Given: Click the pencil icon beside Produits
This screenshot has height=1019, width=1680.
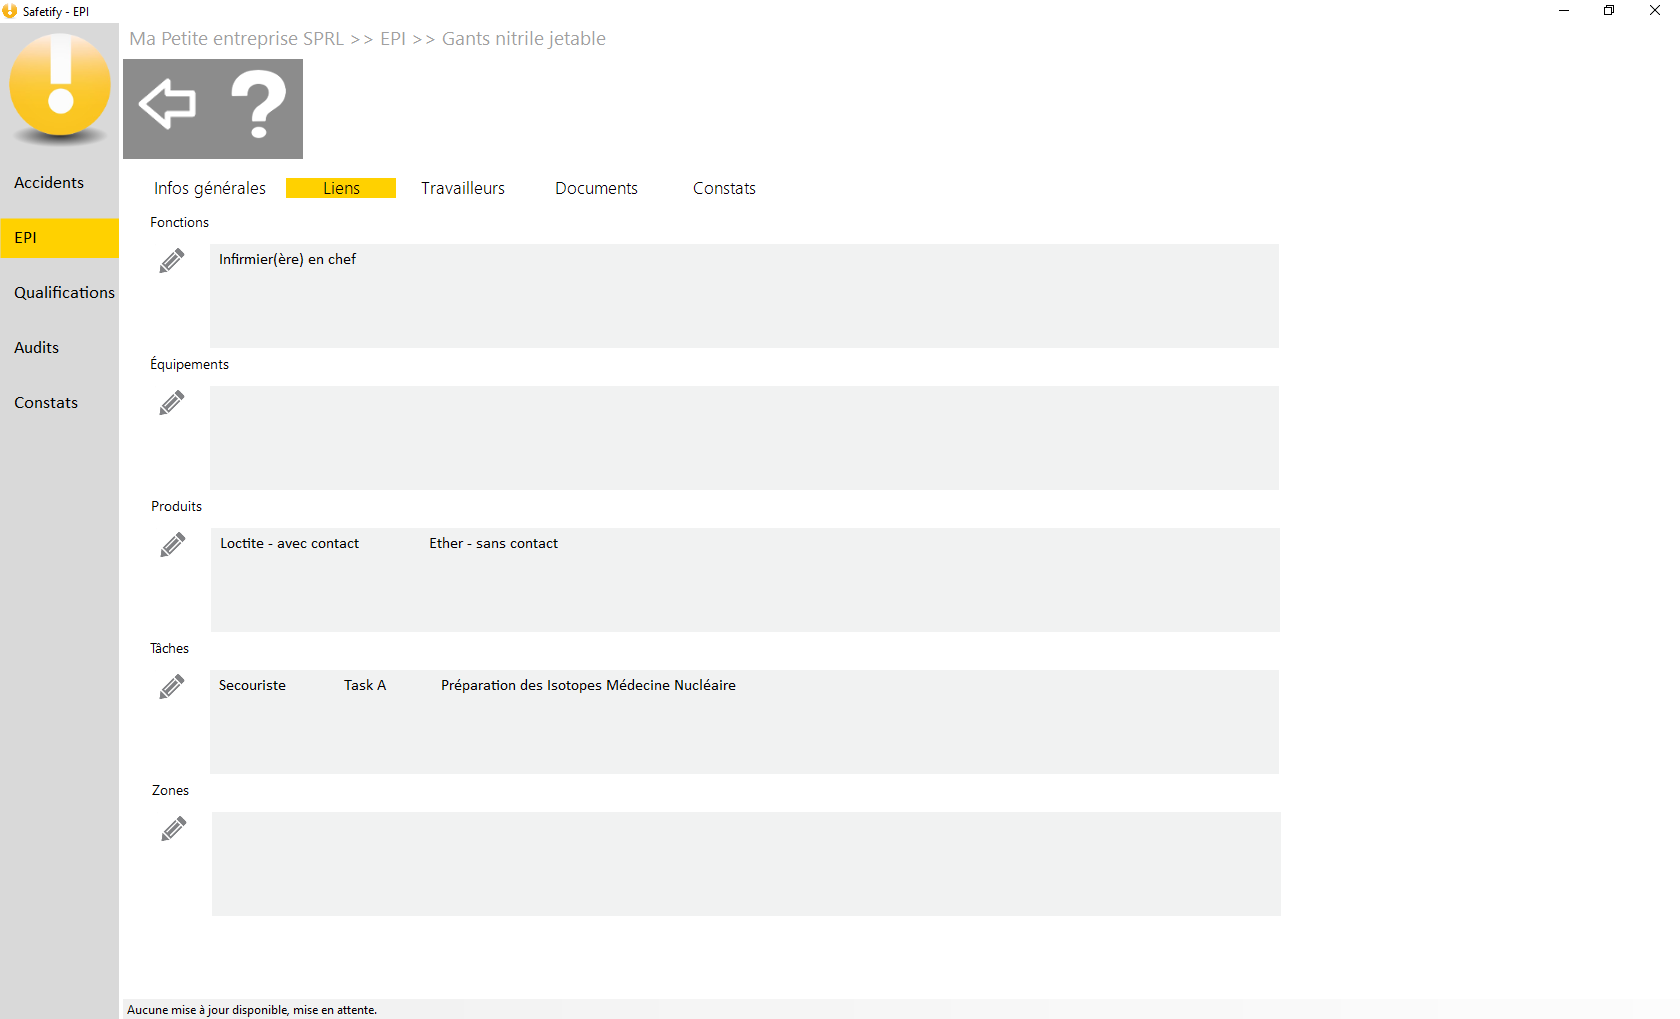Looking at the screenshot, I should pos(173,545).
